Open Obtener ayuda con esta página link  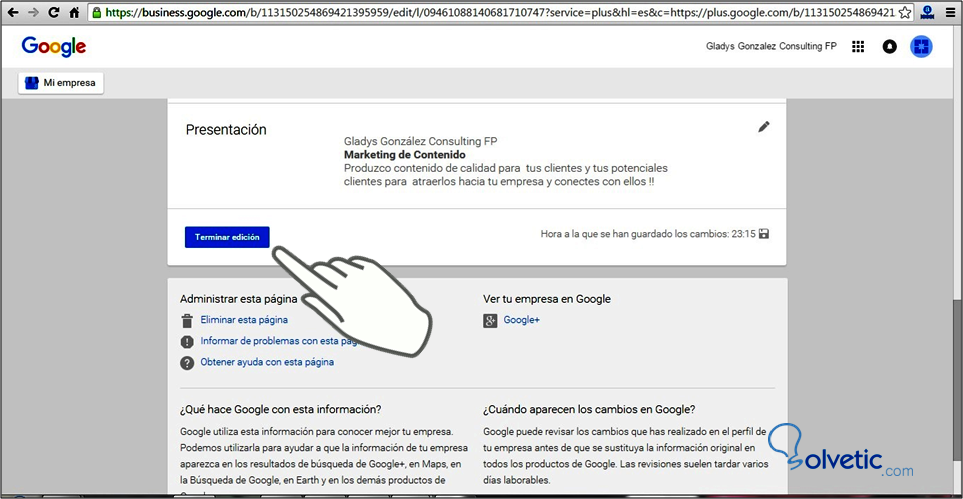(267, 362)
